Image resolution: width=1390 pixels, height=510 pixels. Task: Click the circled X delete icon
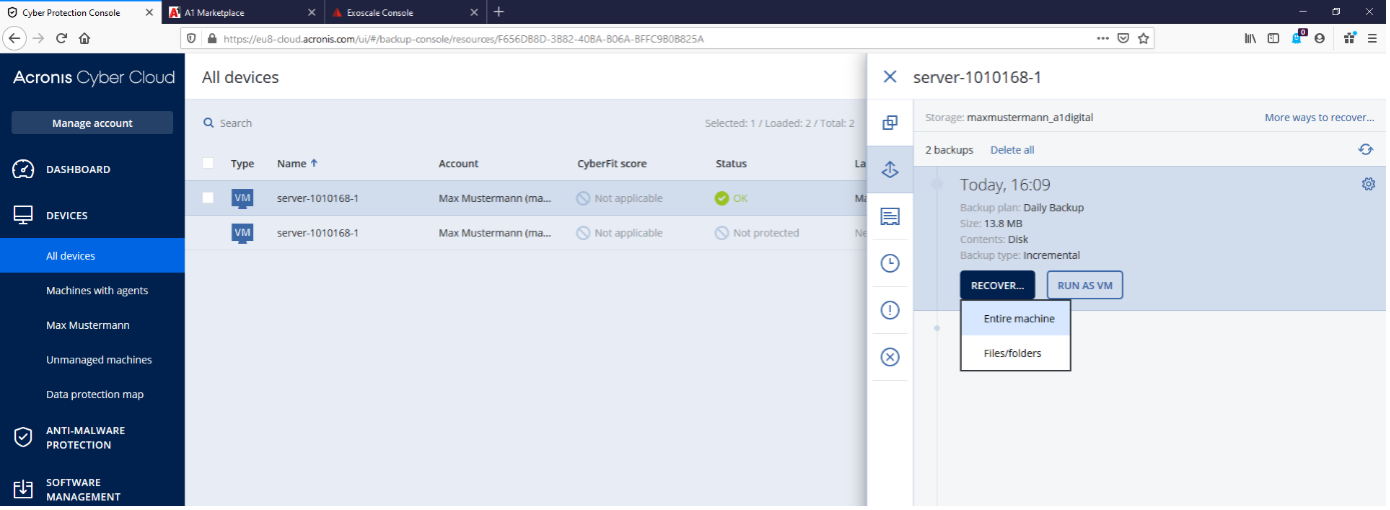pyautogui.click(x=889, y=357)
